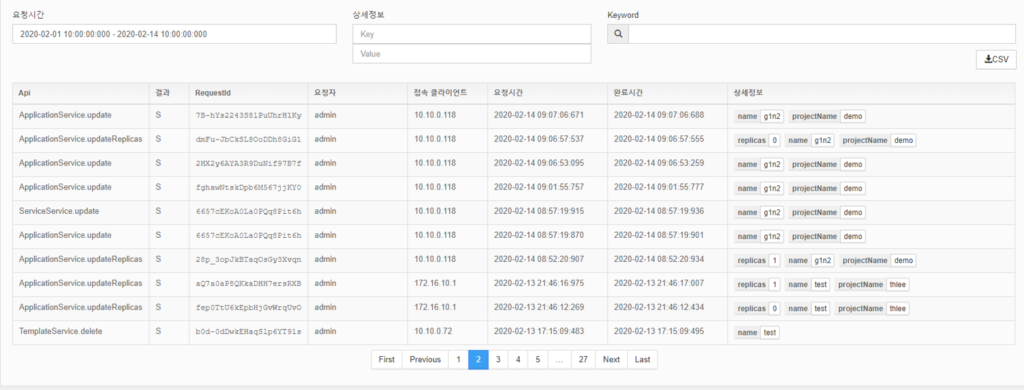This screenshot has height=390, width=1024.
Task: Click the Key input under 상세정보
Action: (x=472, y=34)
